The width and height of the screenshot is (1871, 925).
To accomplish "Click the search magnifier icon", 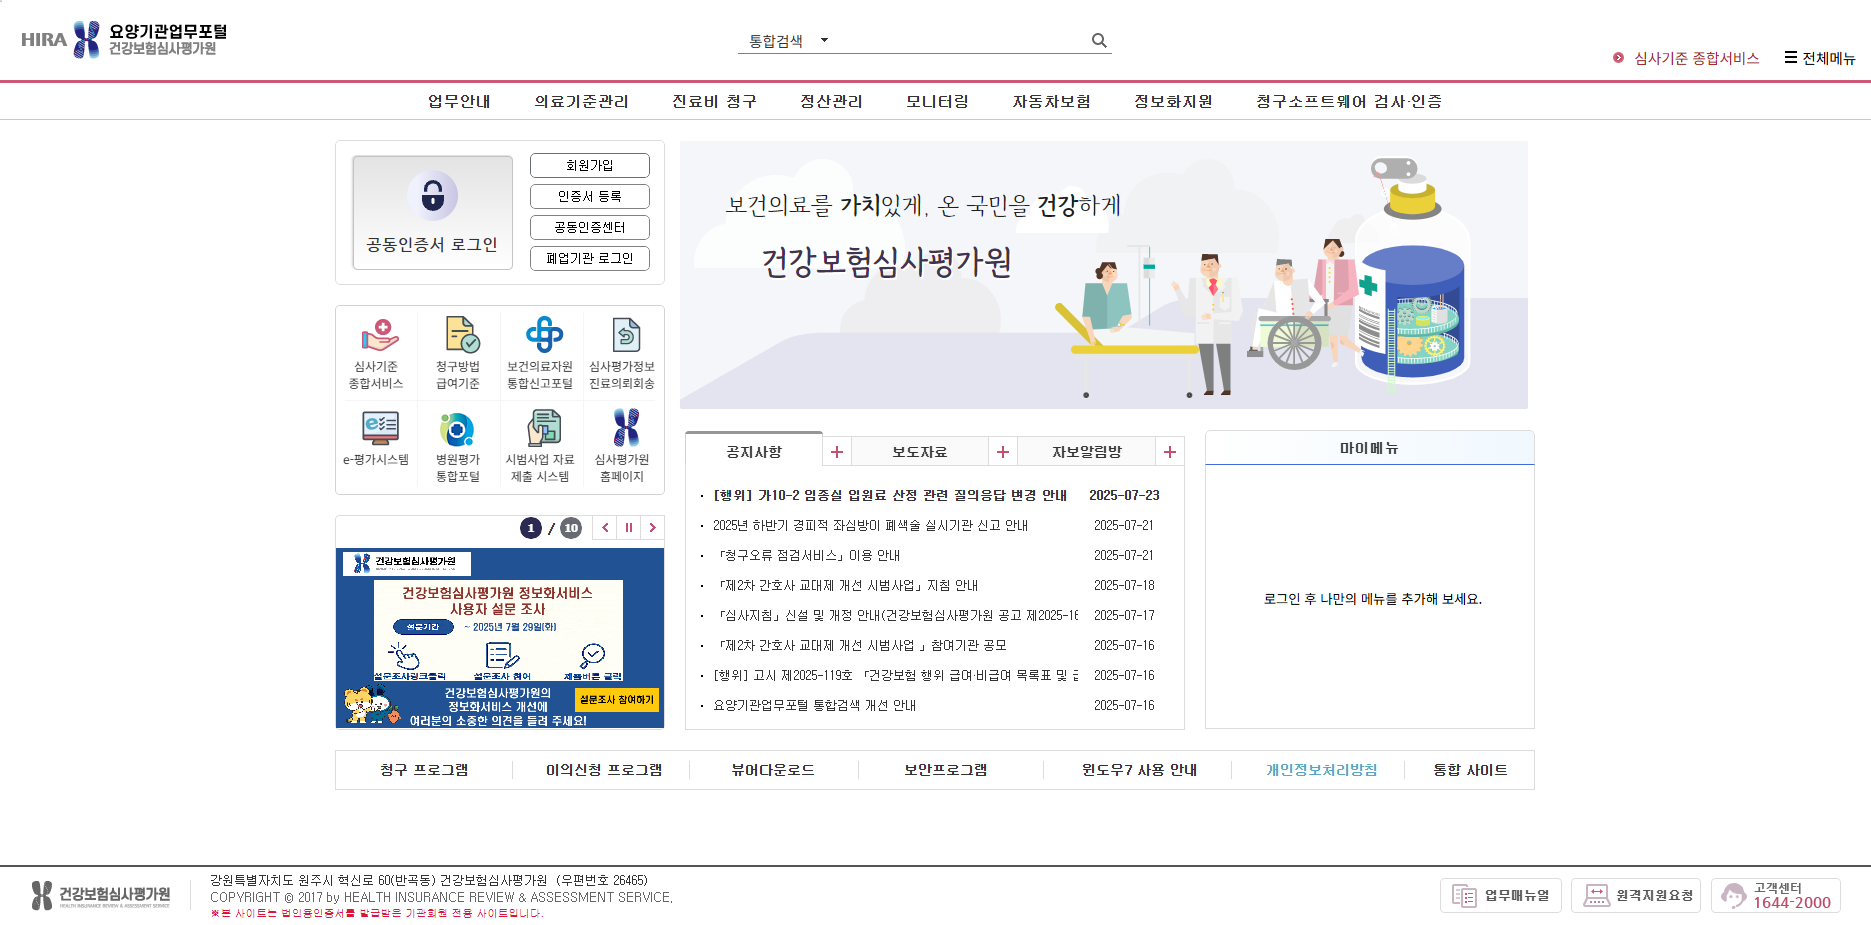I will tap(1099, 41).
